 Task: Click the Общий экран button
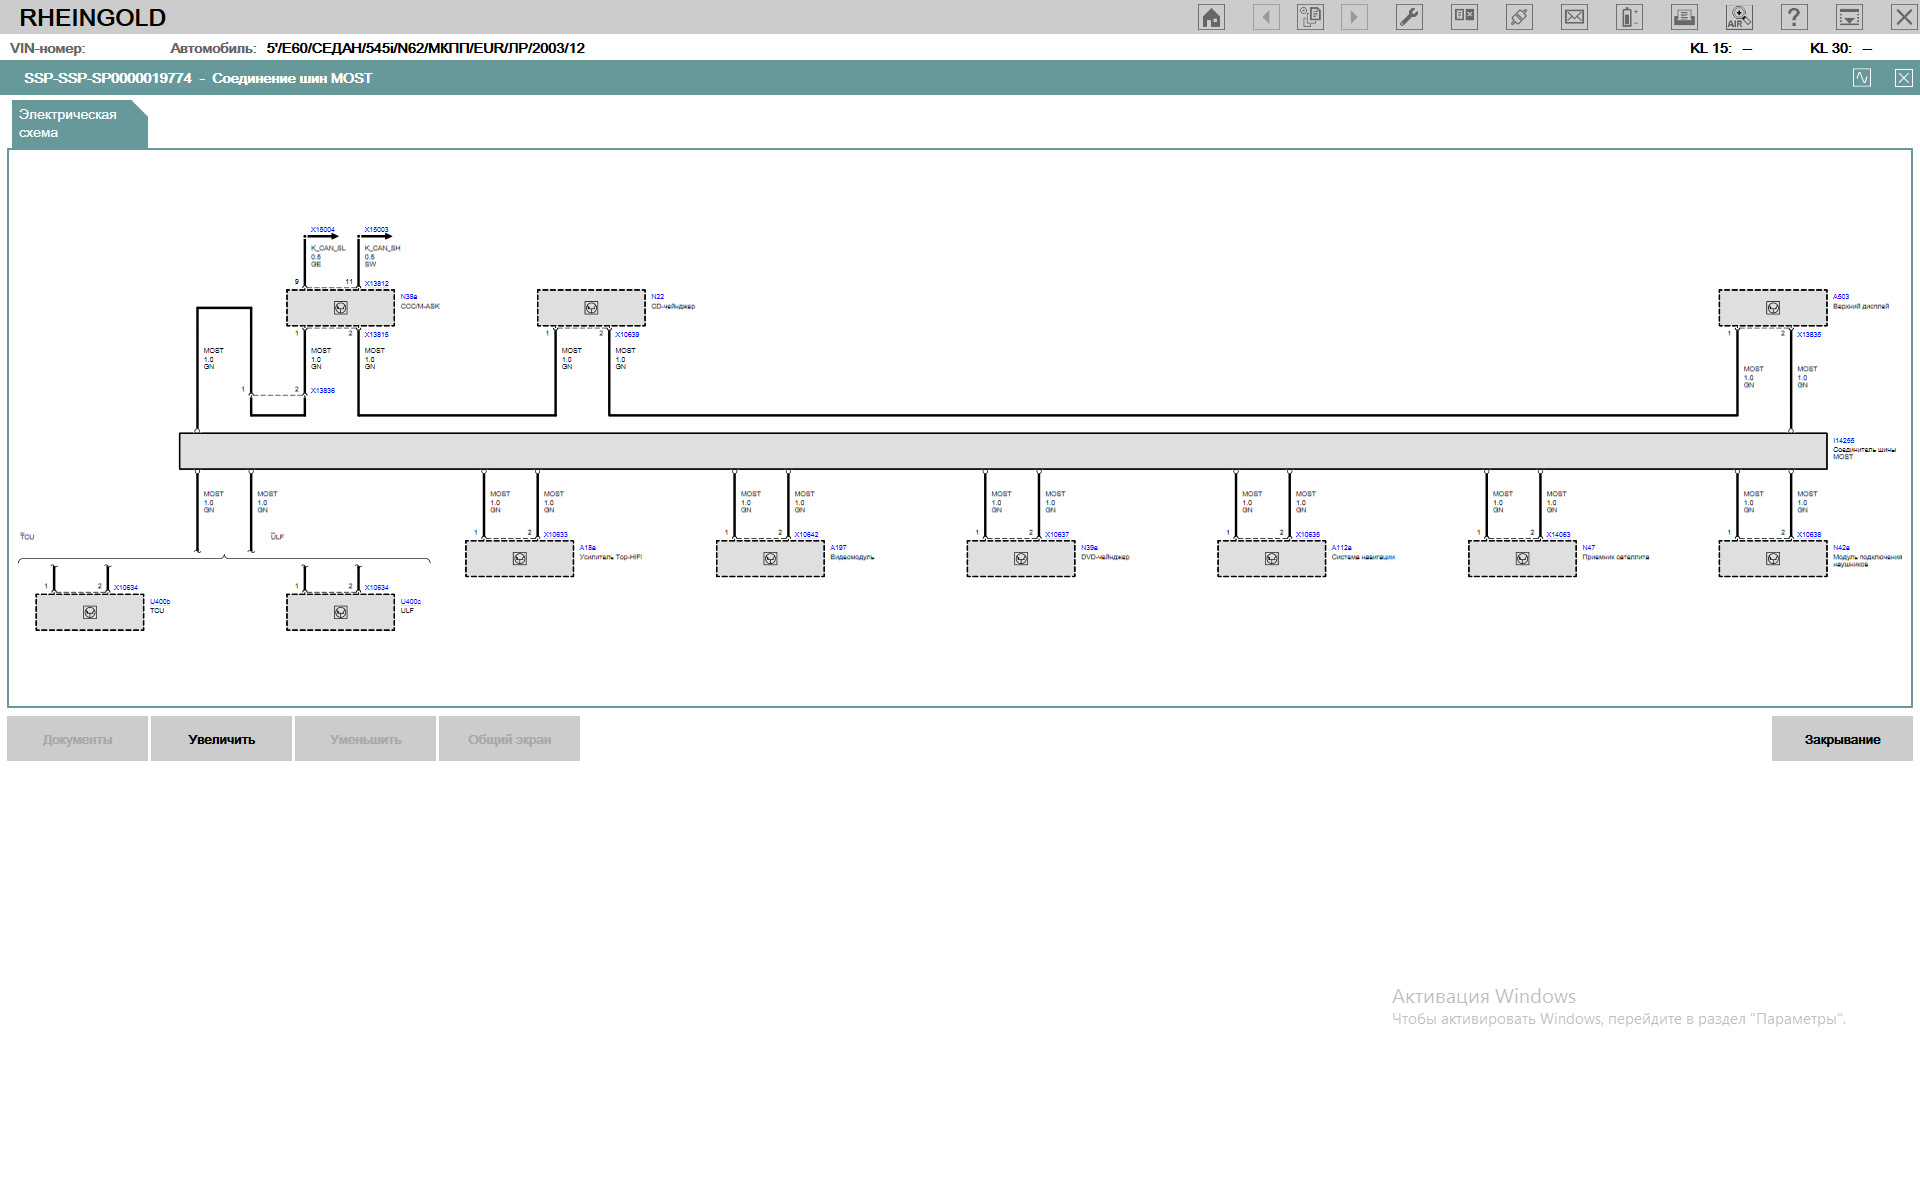[509, 739]
